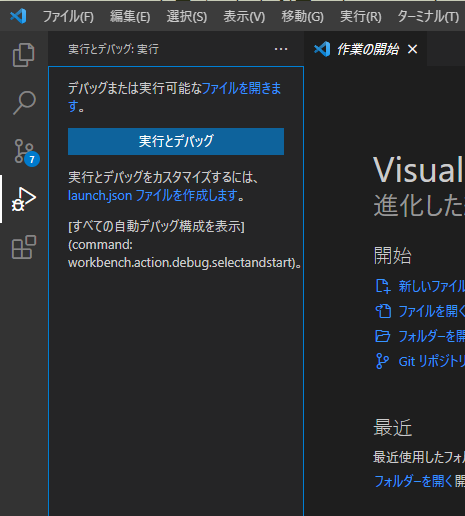Open the ファイル(F) menu
465x516 pixels.
tap(68, 16)
